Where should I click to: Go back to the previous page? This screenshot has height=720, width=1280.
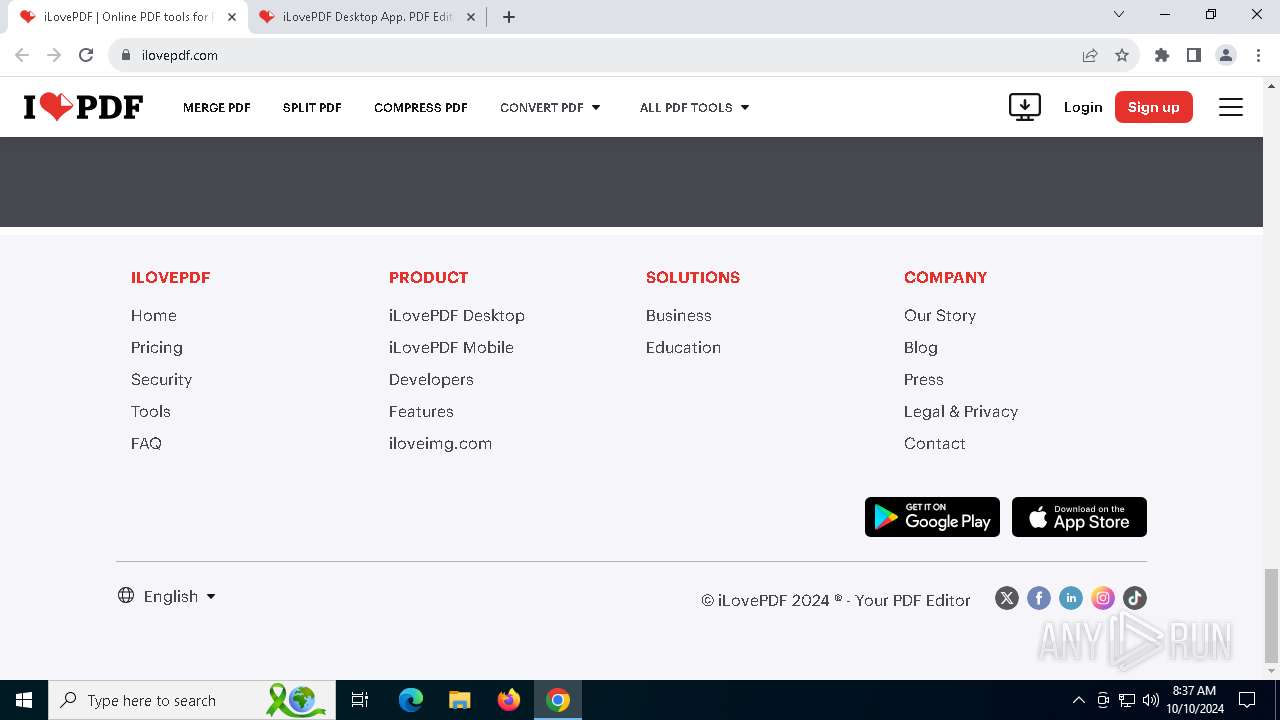coord(22,55)
